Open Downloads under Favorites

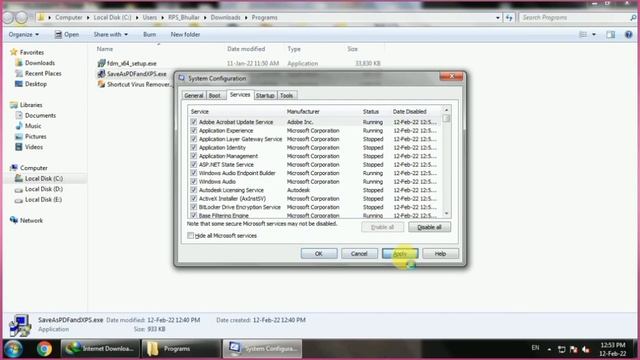[x=40, y=63]
